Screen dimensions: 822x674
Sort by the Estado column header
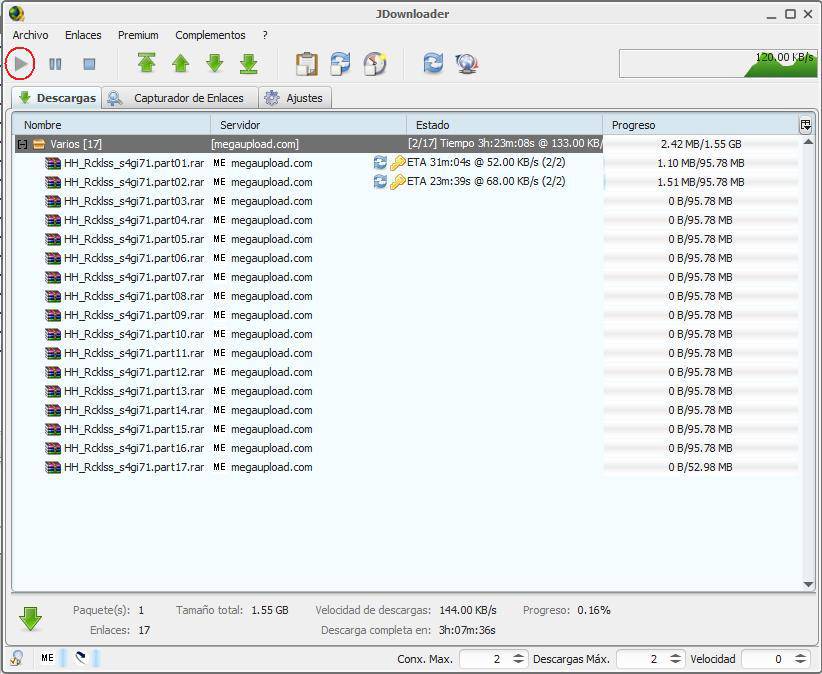tap(504, 125)
